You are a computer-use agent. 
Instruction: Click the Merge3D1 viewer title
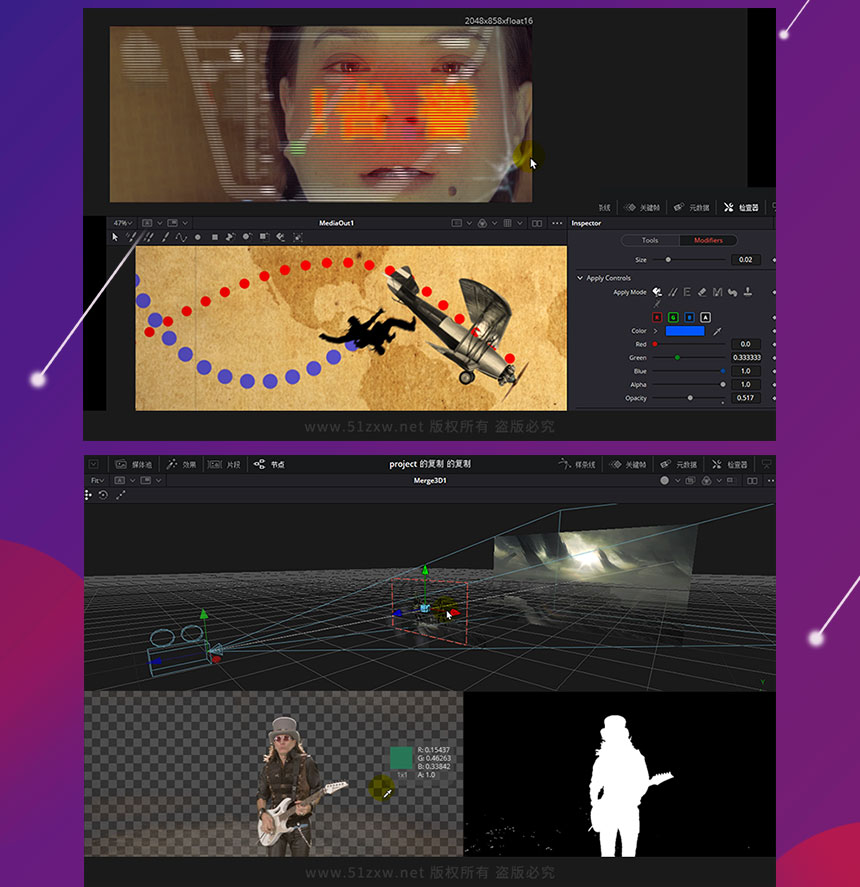430,480
